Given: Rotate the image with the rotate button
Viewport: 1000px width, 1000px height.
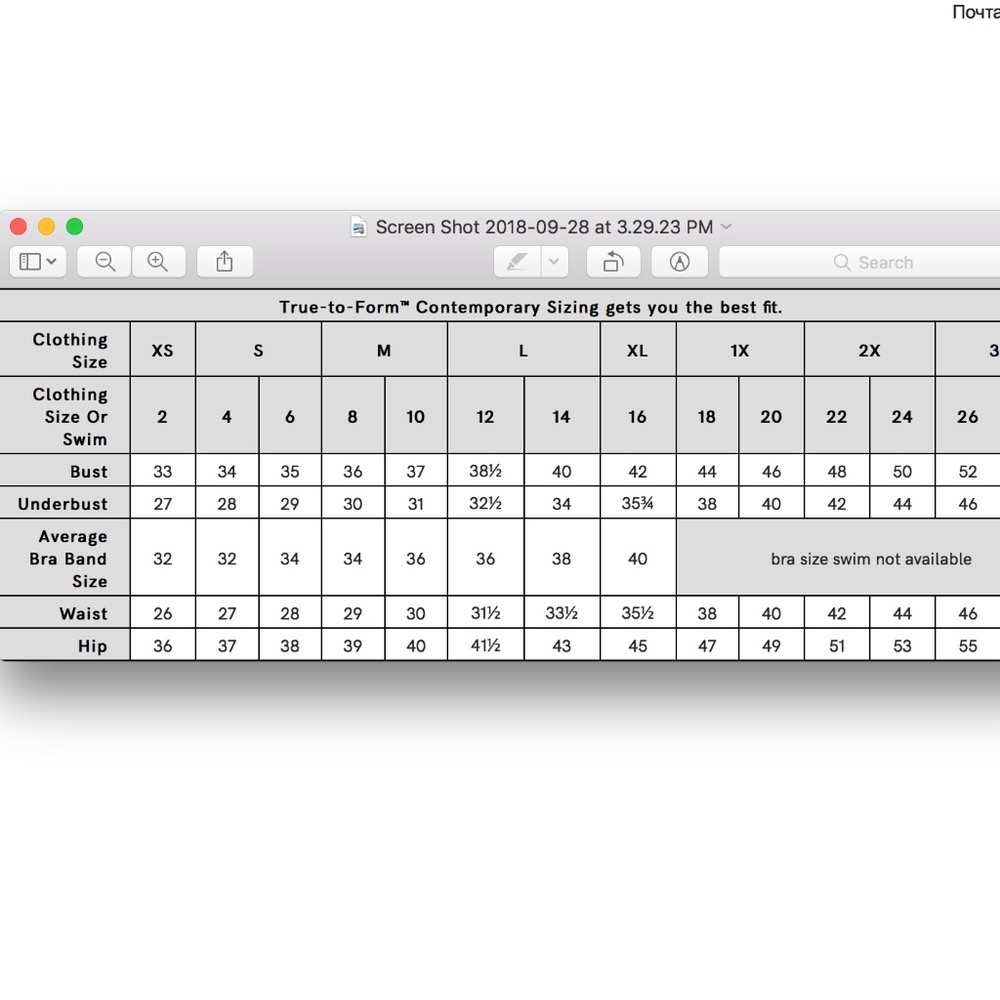Looking at the screenshot, I should (614, 261).
